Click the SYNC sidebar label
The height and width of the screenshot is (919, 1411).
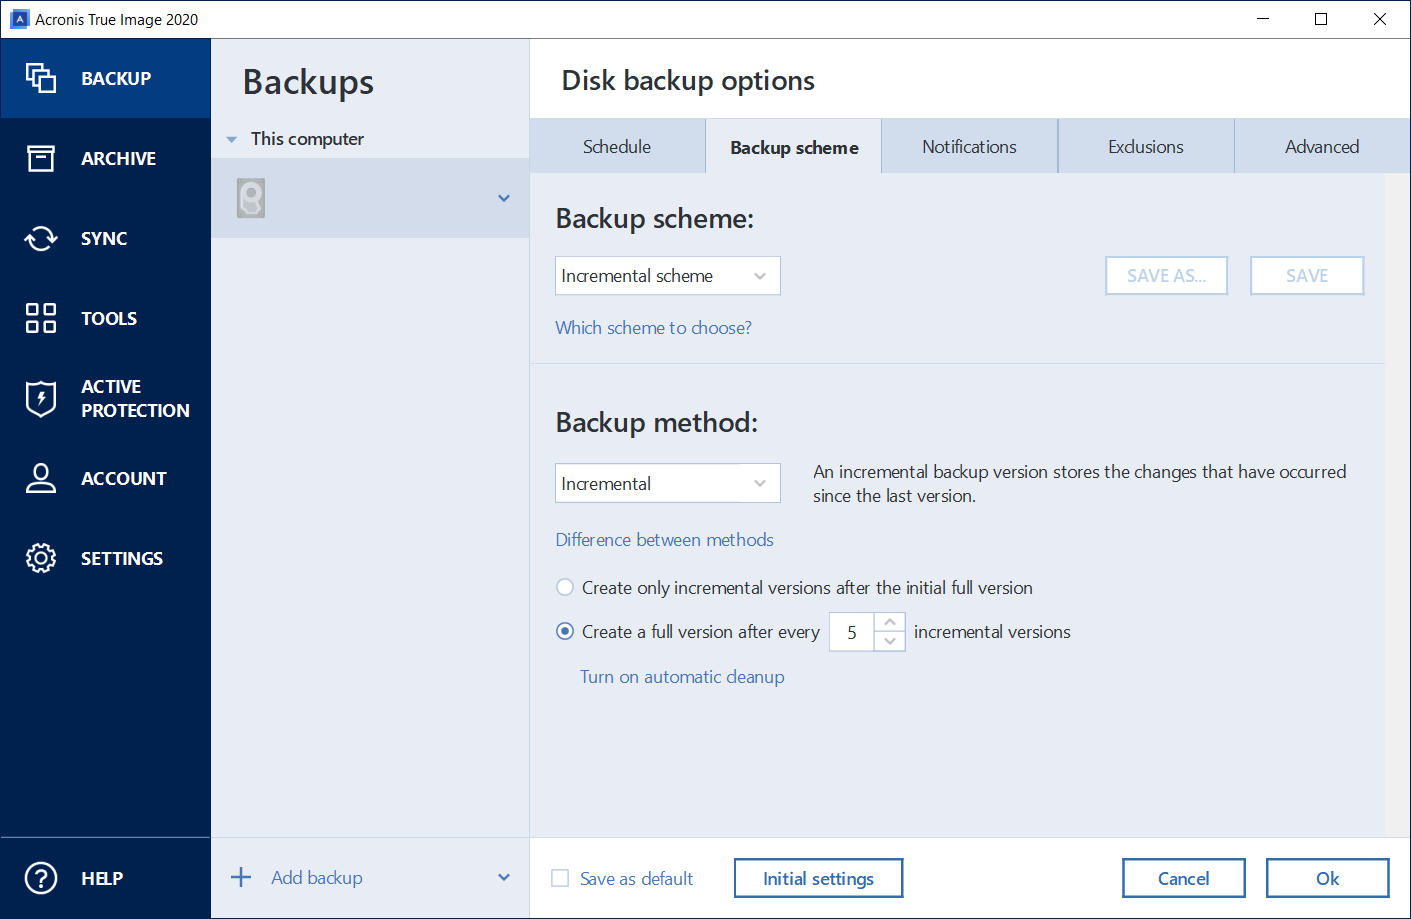(x=104, y=238)
